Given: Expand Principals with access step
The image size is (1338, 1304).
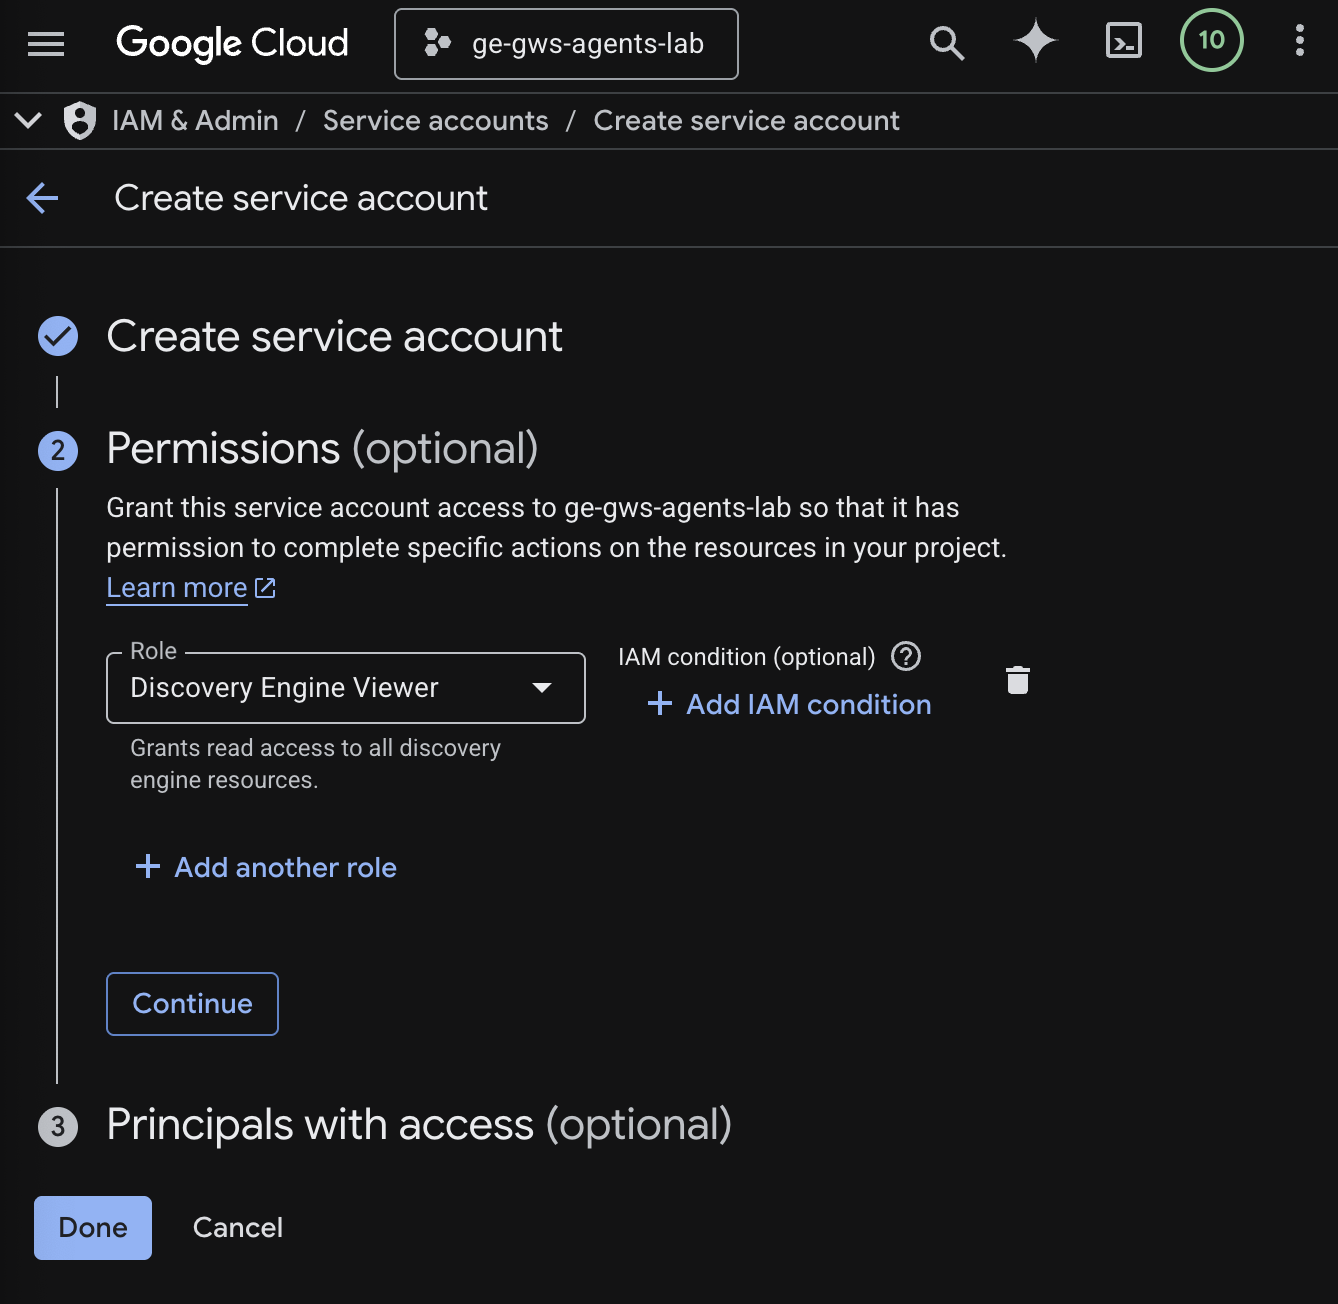Looking at the screenshot, I should click(x=419, y=1125).
